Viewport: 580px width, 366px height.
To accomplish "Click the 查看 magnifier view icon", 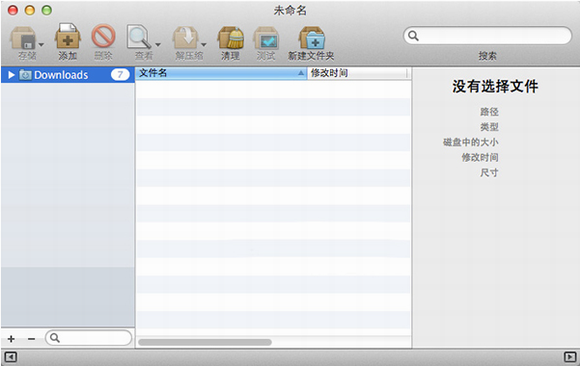I will [x=139, y=37].
